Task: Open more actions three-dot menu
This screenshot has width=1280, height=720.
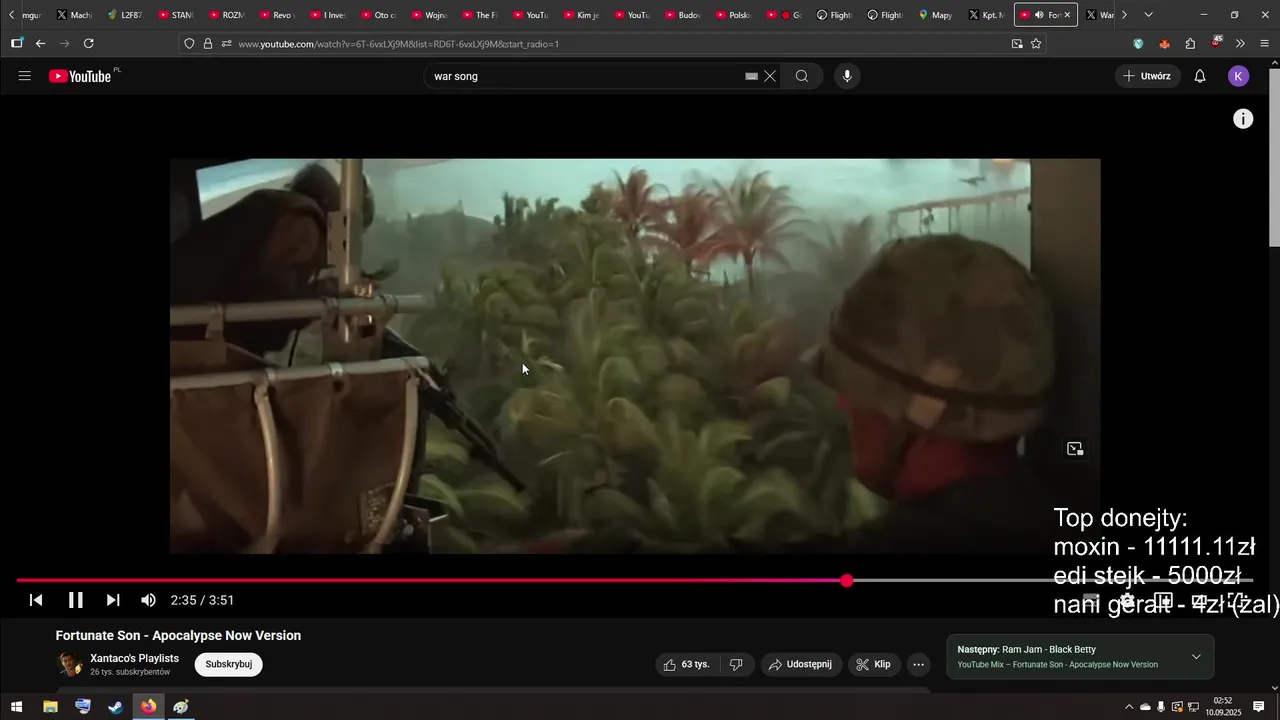Action: coord(919,664)
